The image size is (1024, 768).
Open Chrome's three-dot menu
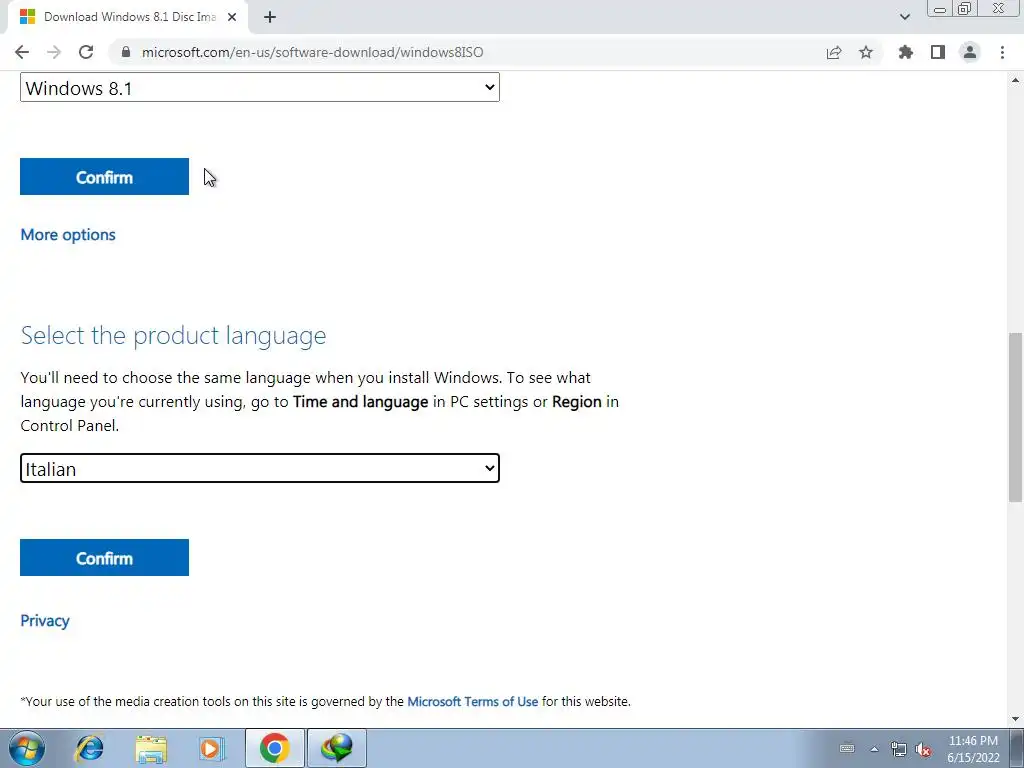point(1002,52)
